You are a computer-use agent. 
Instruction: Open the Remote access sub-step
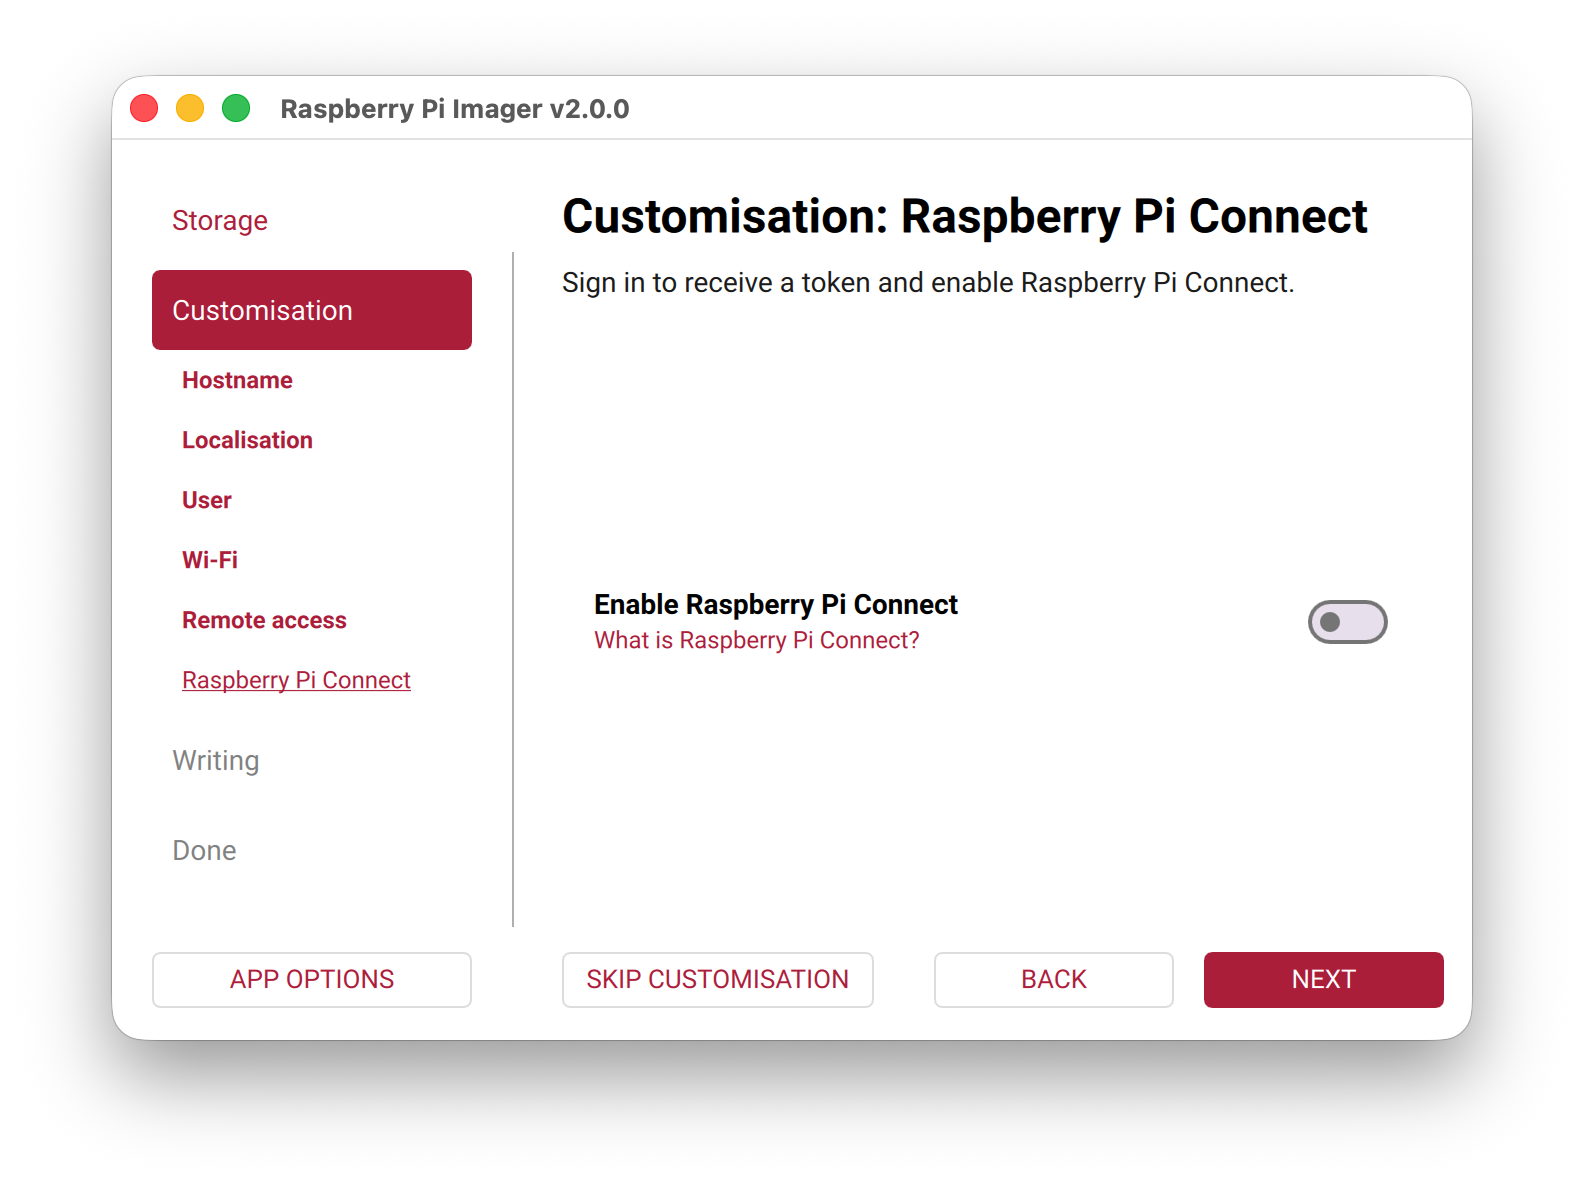point(264,620)
